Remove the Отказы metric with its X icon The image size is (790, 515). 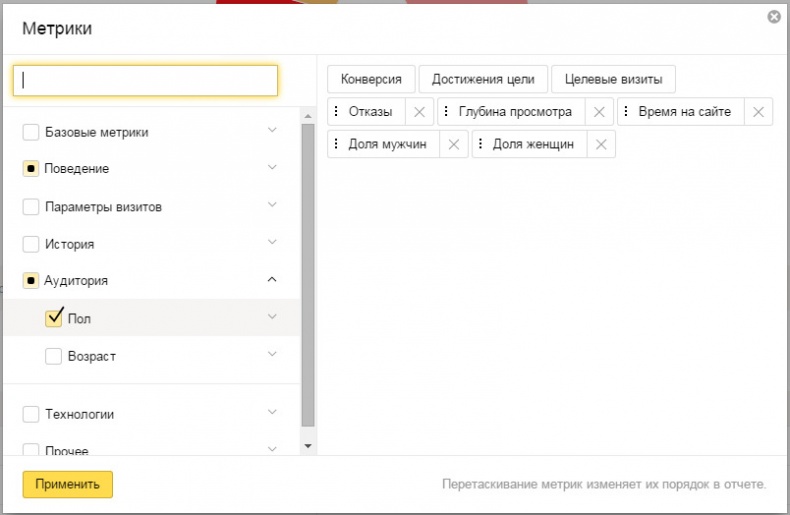[420, 112]
